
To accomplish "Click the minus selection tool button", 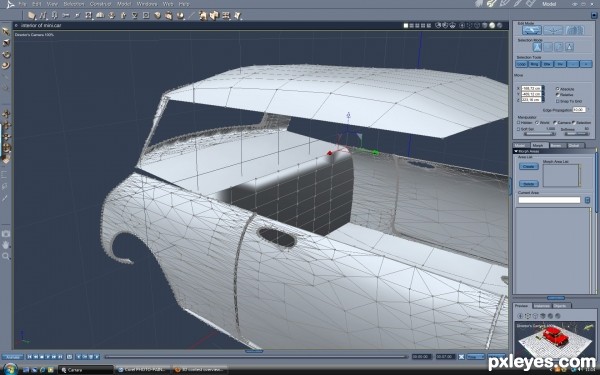I will [x=573, y=64].
